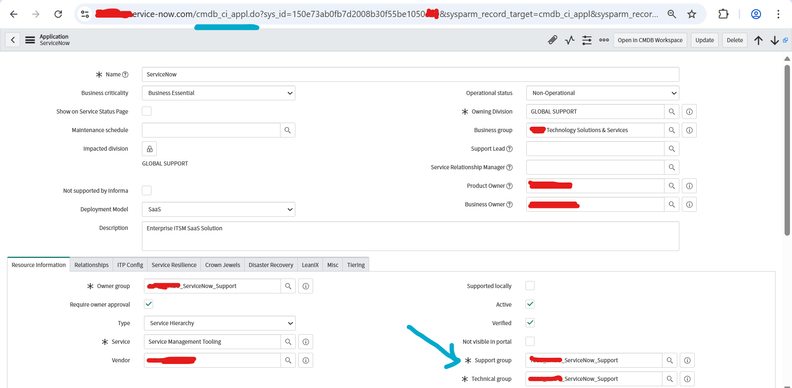Preview Technical group record info icon
Screen dimensions: 792x388
point(687,378)
